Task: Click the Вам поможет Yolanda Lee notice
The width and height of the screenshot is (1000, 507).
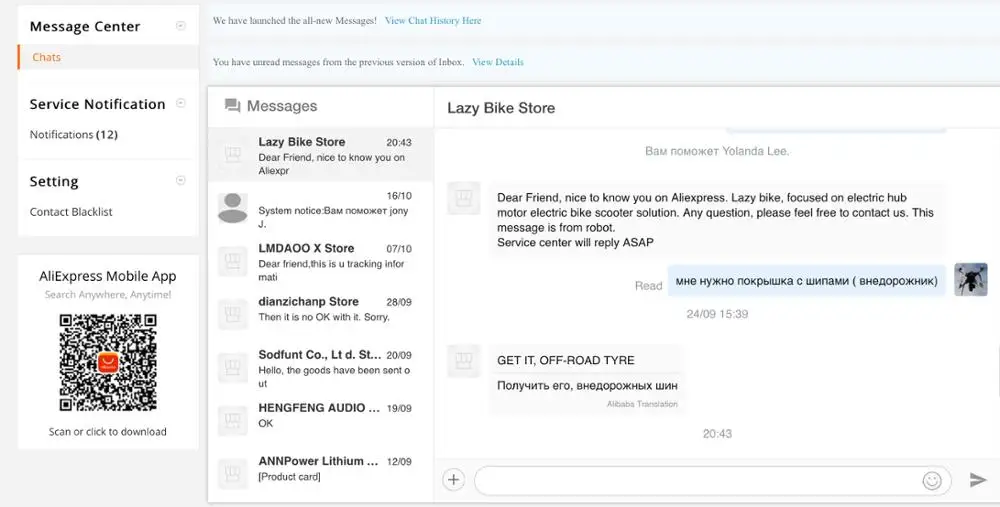Action: point(717,151)
